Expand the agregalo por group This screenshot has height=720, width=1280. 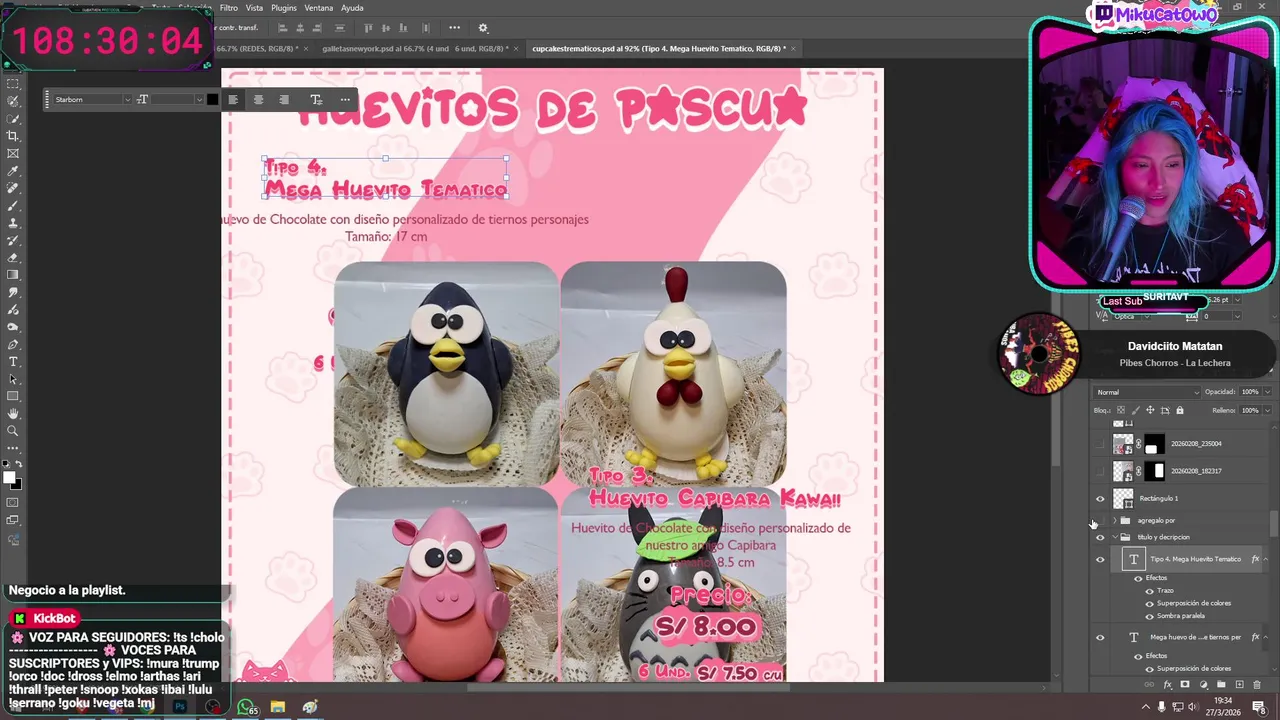tap(1115, 520)
